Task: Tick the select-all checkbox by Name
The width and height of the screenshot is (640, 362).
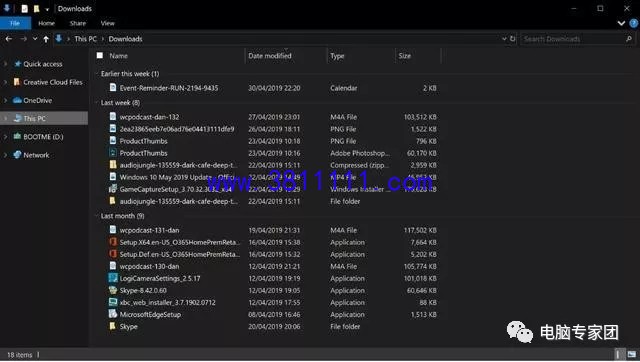Action: pyautogui.click(x=100, y=55)
